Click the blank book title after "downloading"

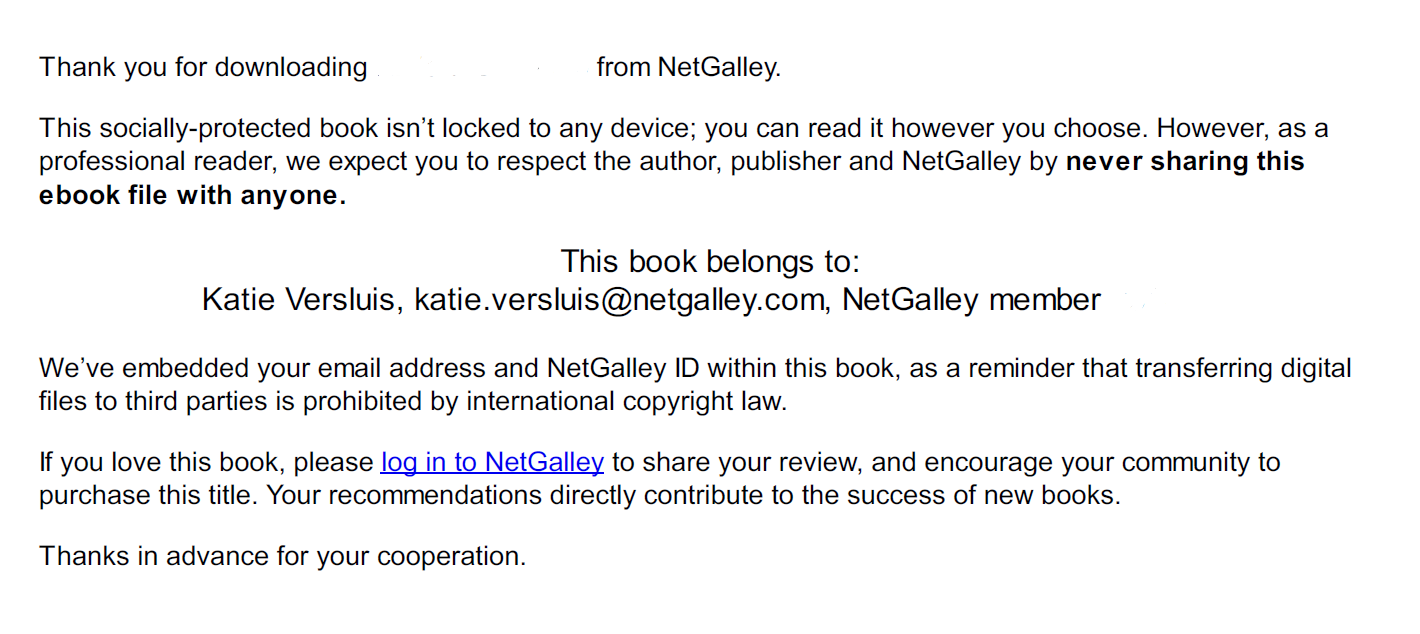(482, 68)
